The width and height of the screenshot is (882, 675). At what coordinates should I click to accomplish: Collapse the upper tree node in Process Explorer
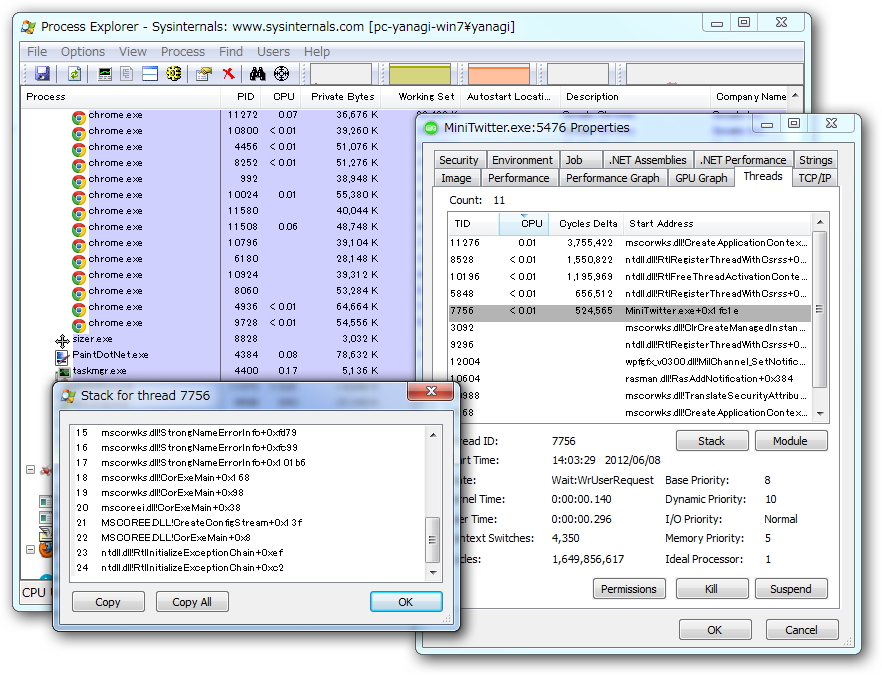31,470
